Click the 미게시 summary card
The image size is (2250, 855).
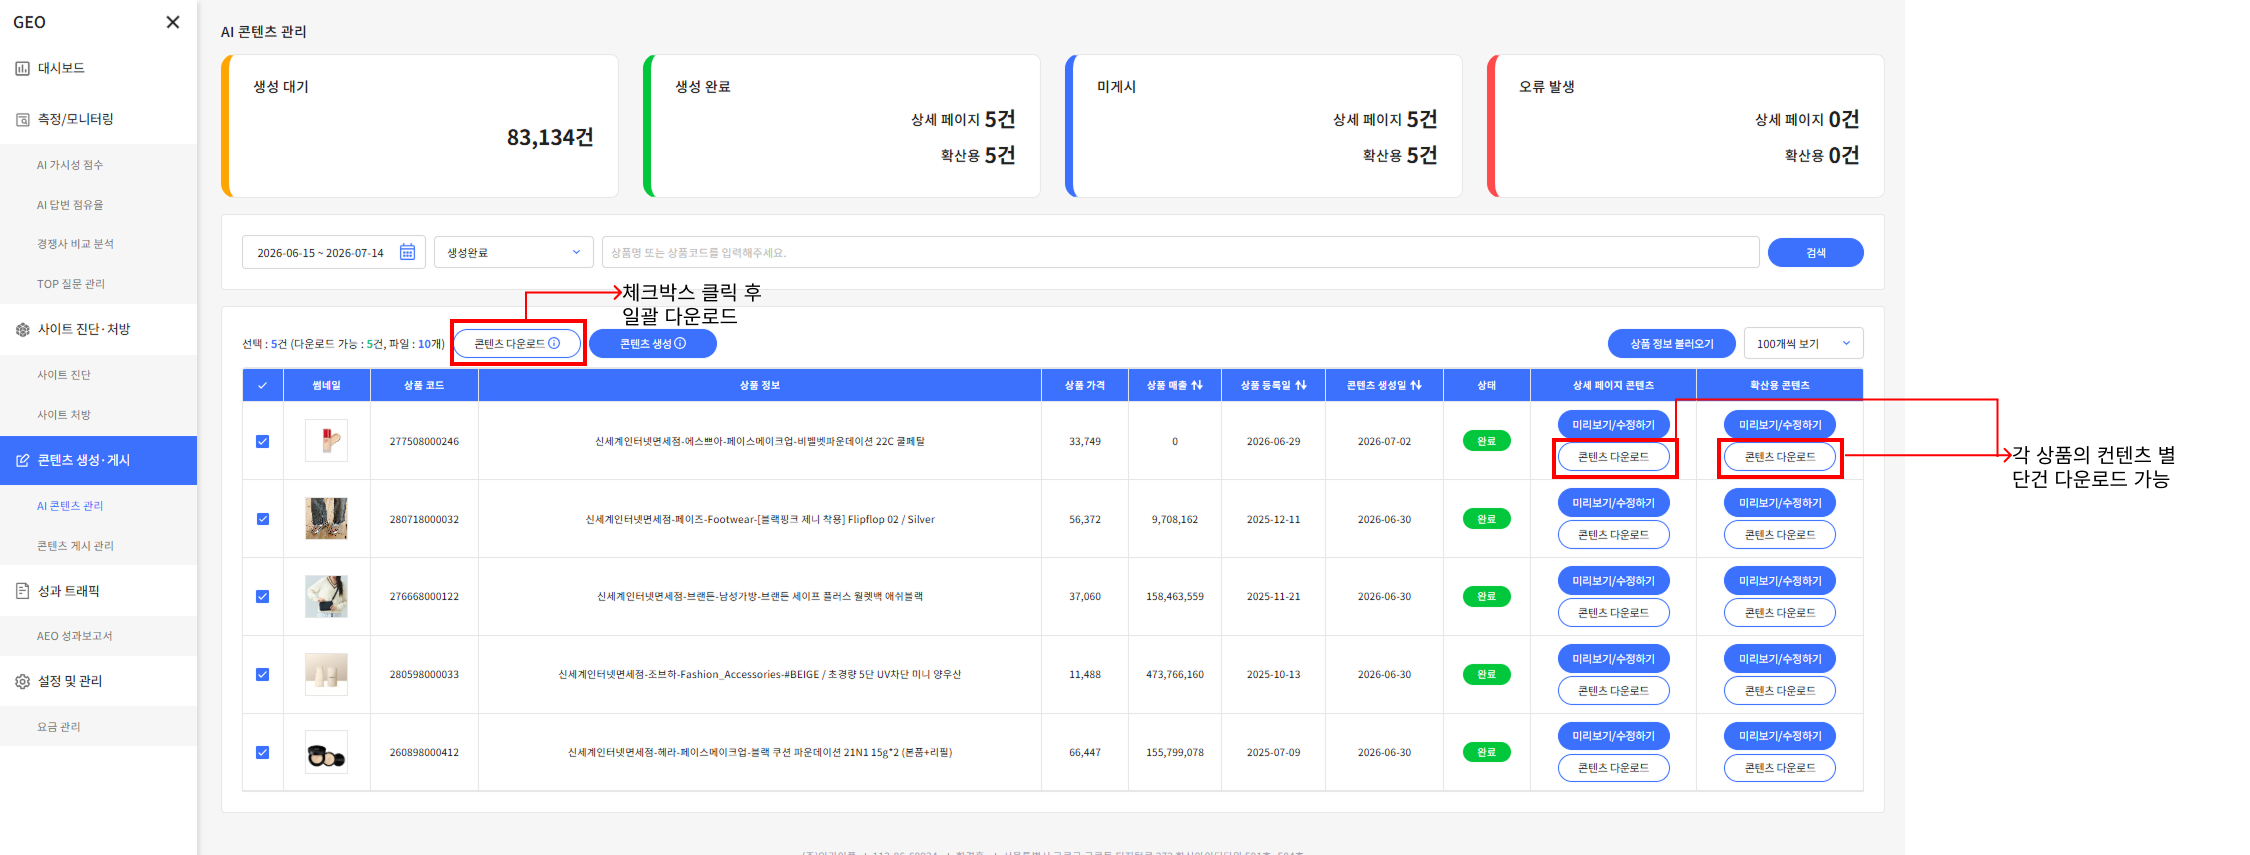click(x=1264, y=126)
